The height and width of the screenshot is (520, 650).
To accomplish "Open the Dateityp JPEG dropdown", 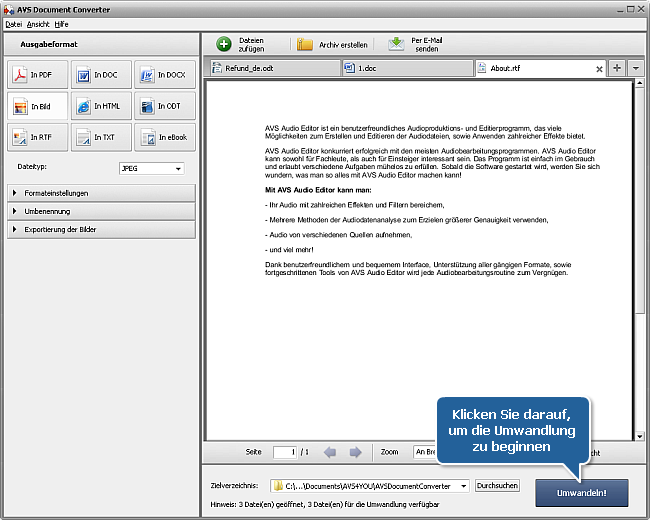I will (152, 168).
